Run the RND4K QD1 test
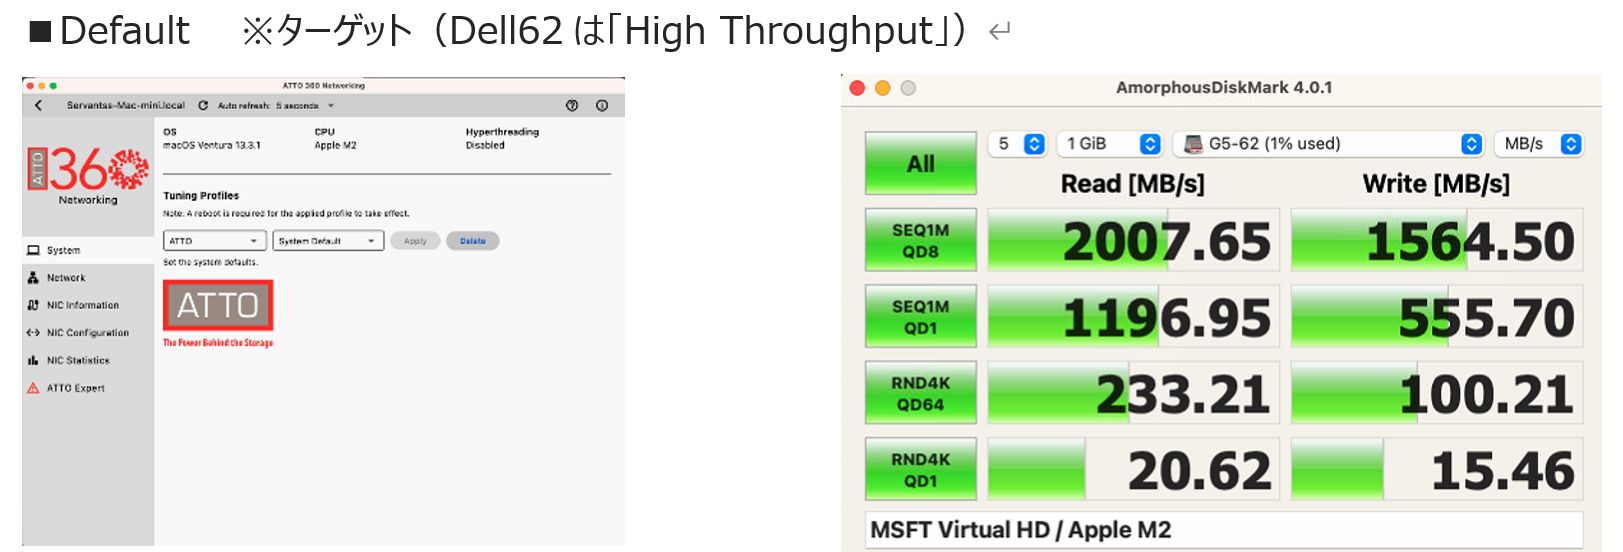 click(921, 469)
